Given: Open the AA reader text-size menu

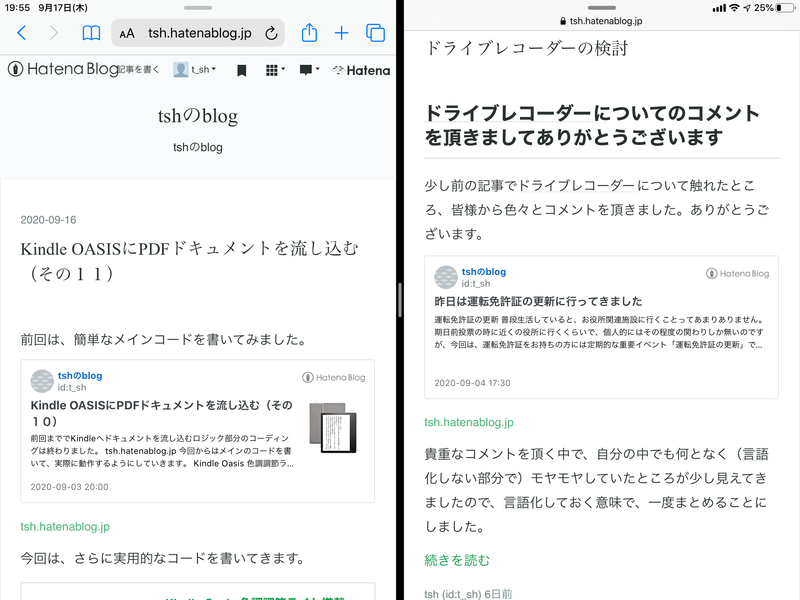Looking at the screenshot, I should (x=127, y=34).
